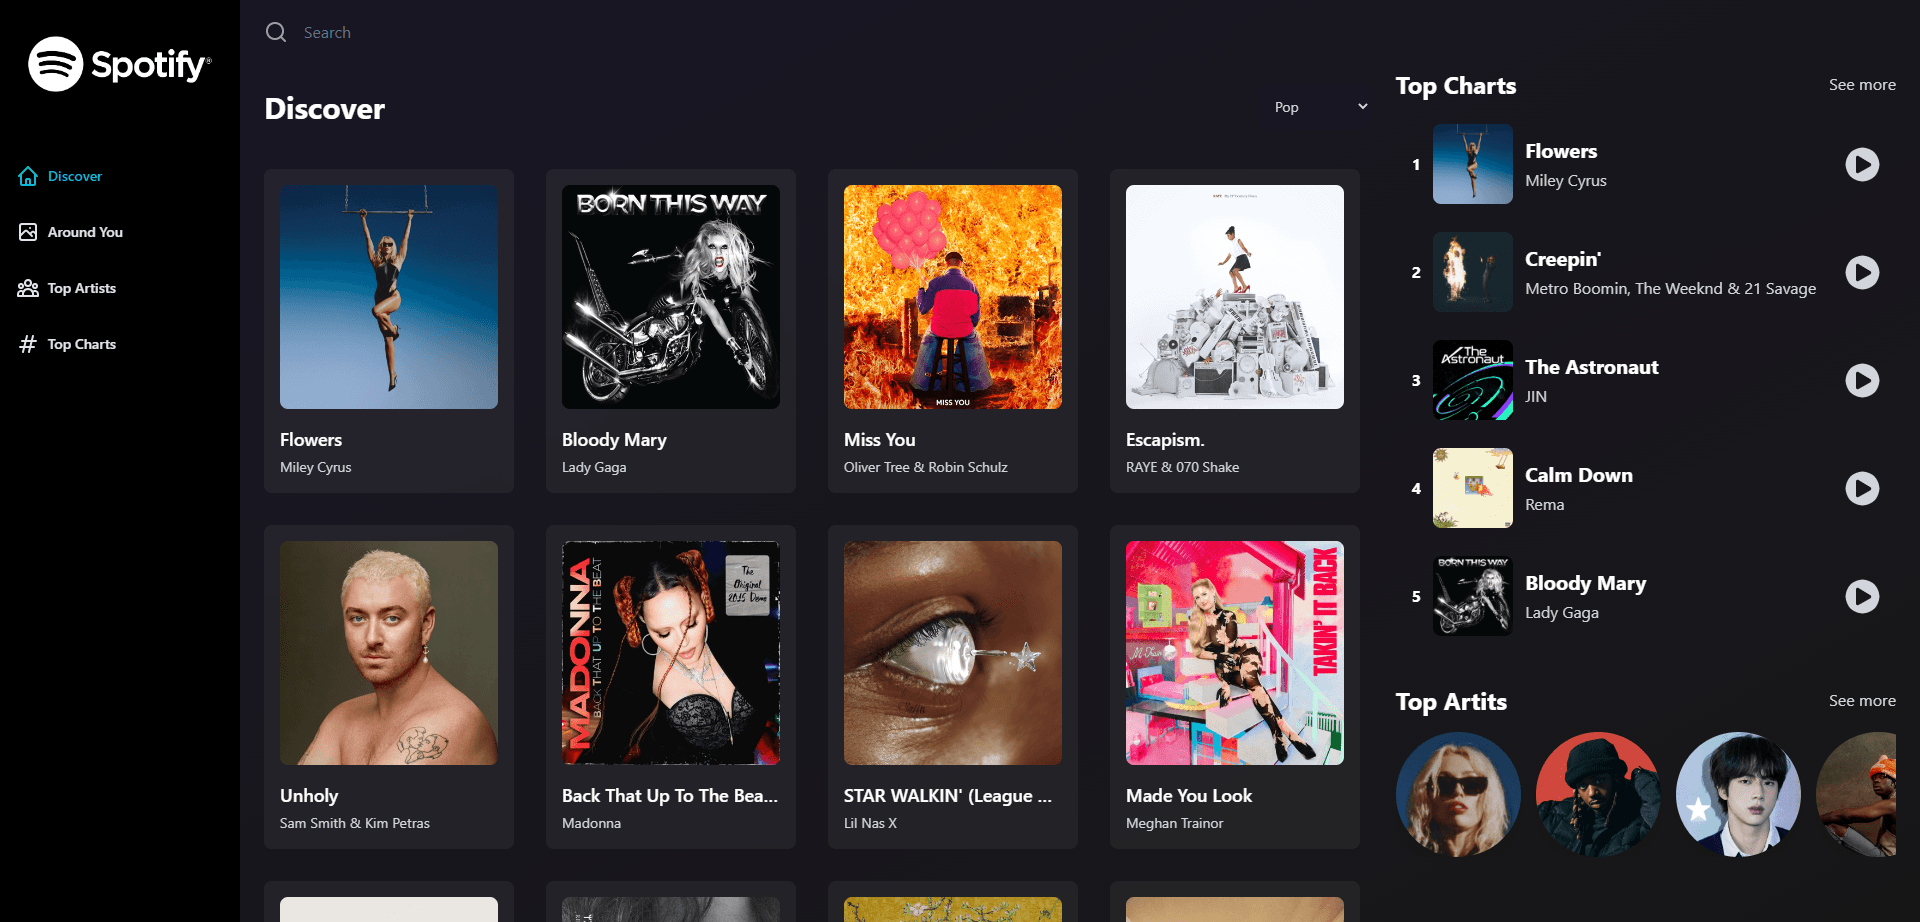The width and height of the screenshot is (1920, 922).
Task: Open the Miss You cover art
Action: pos(953,297)
